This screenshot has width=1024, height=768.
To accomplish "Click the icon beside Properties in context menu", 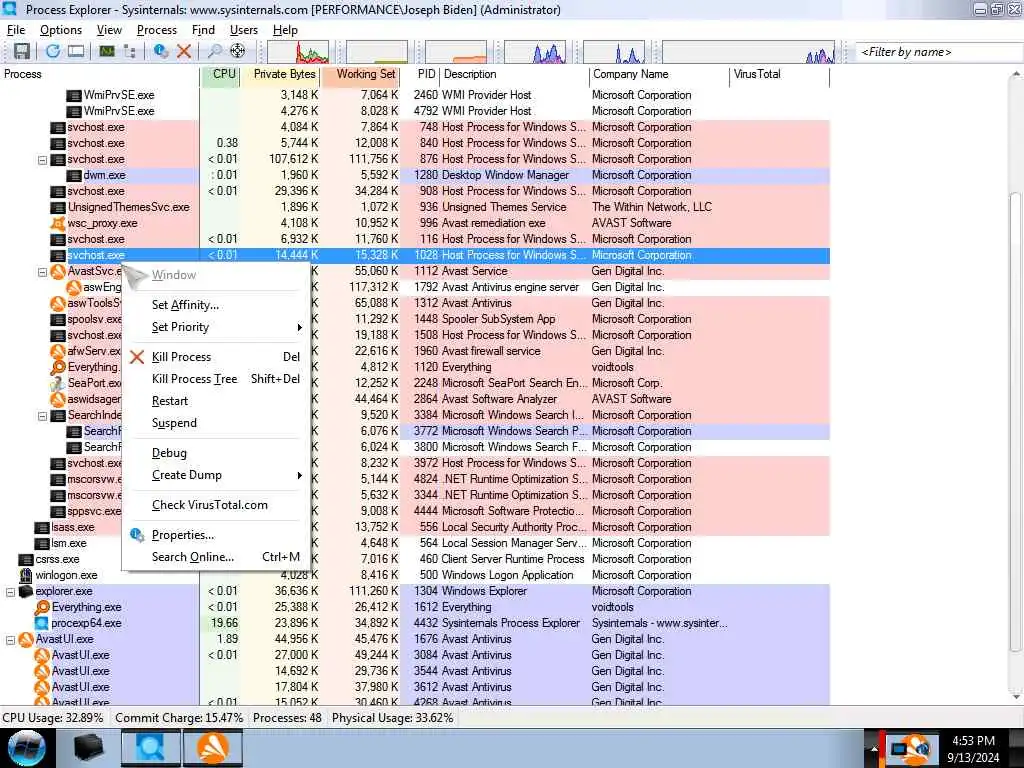I will [137, 535].
